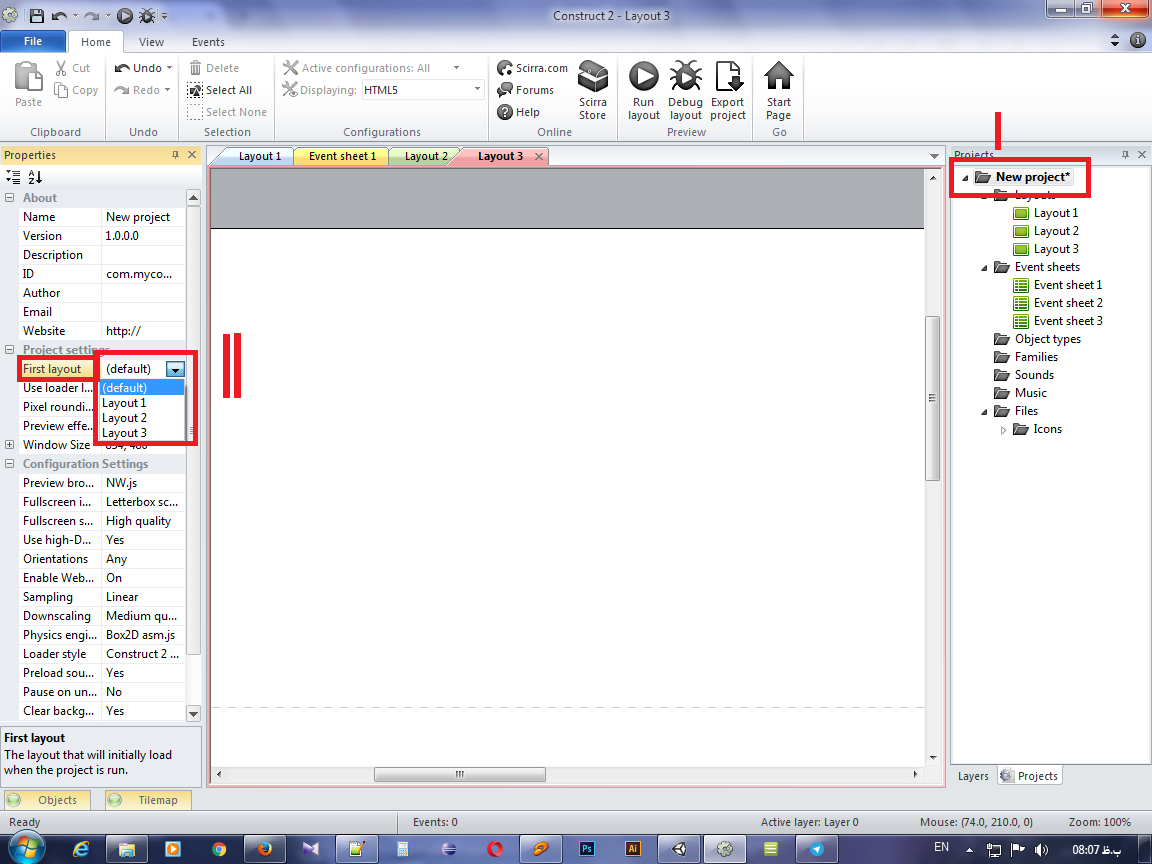Click the First layout dropdown arrow
The height and width of the screenshot is (864, 1152).
175,370
